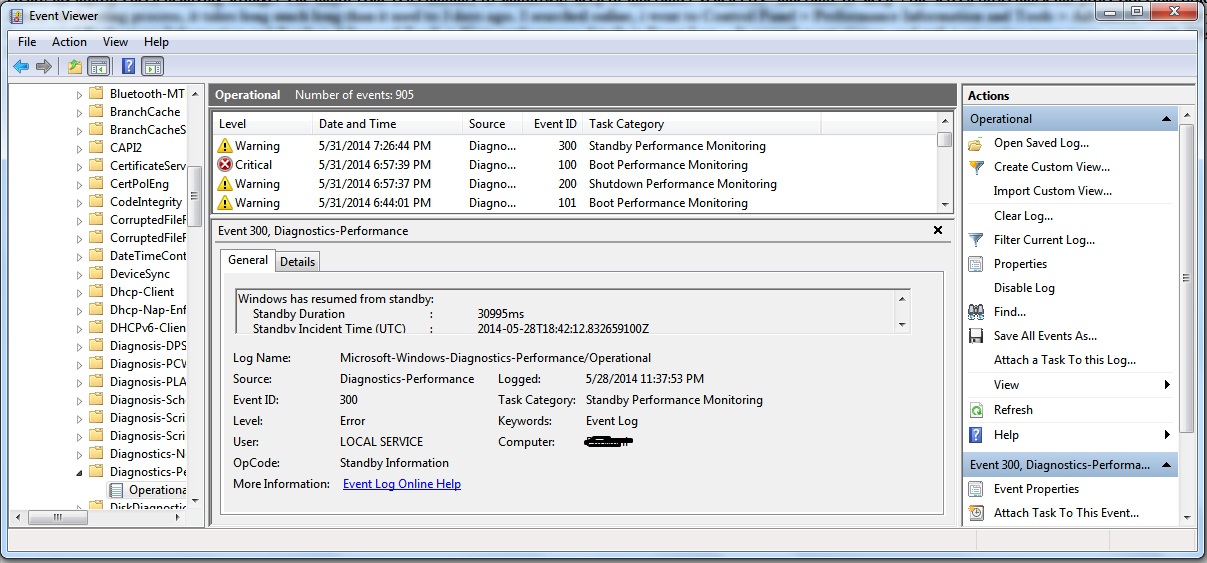Sort by the Date and Time column header
The height and width of the screenshot is (563, 1207).
point(388,124)
